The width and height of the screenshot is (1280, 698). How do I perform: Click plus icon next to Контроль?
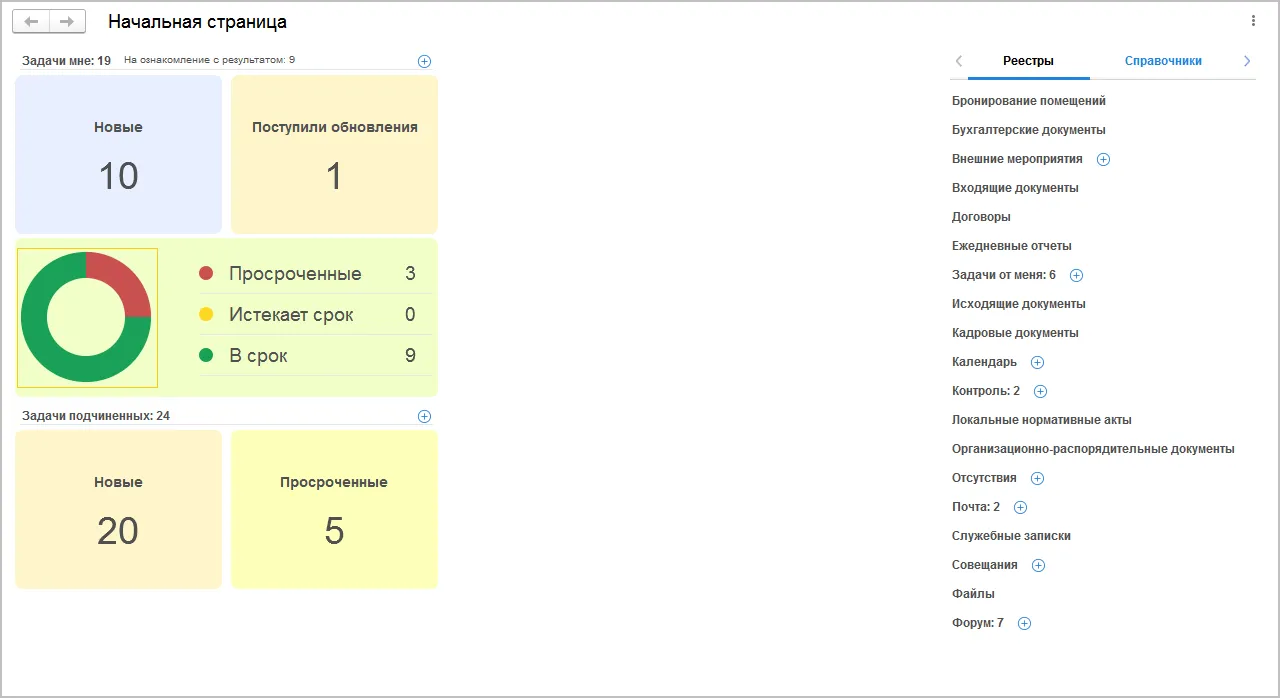click(1040, 391)
